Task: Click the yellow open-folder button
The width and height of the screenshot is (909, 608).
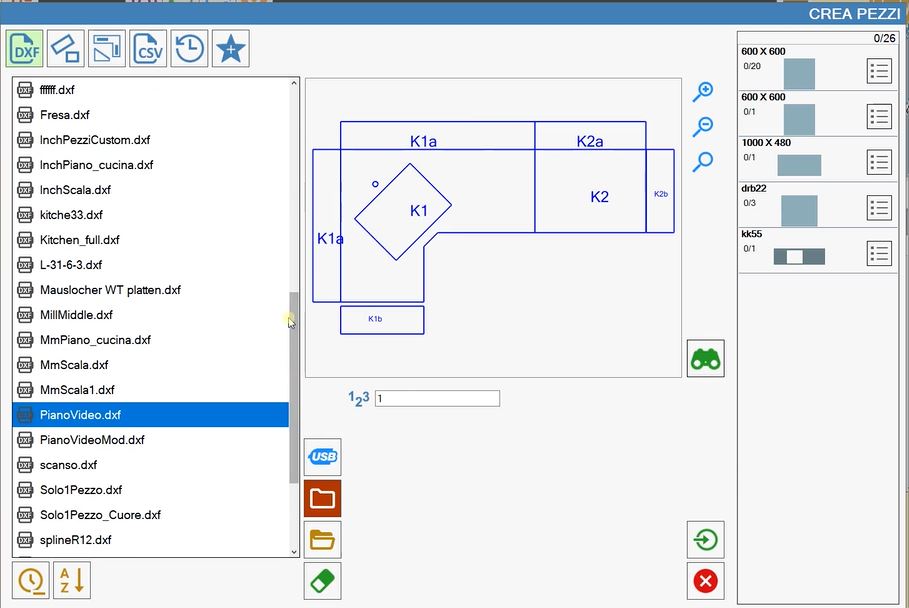Action: 322,540
